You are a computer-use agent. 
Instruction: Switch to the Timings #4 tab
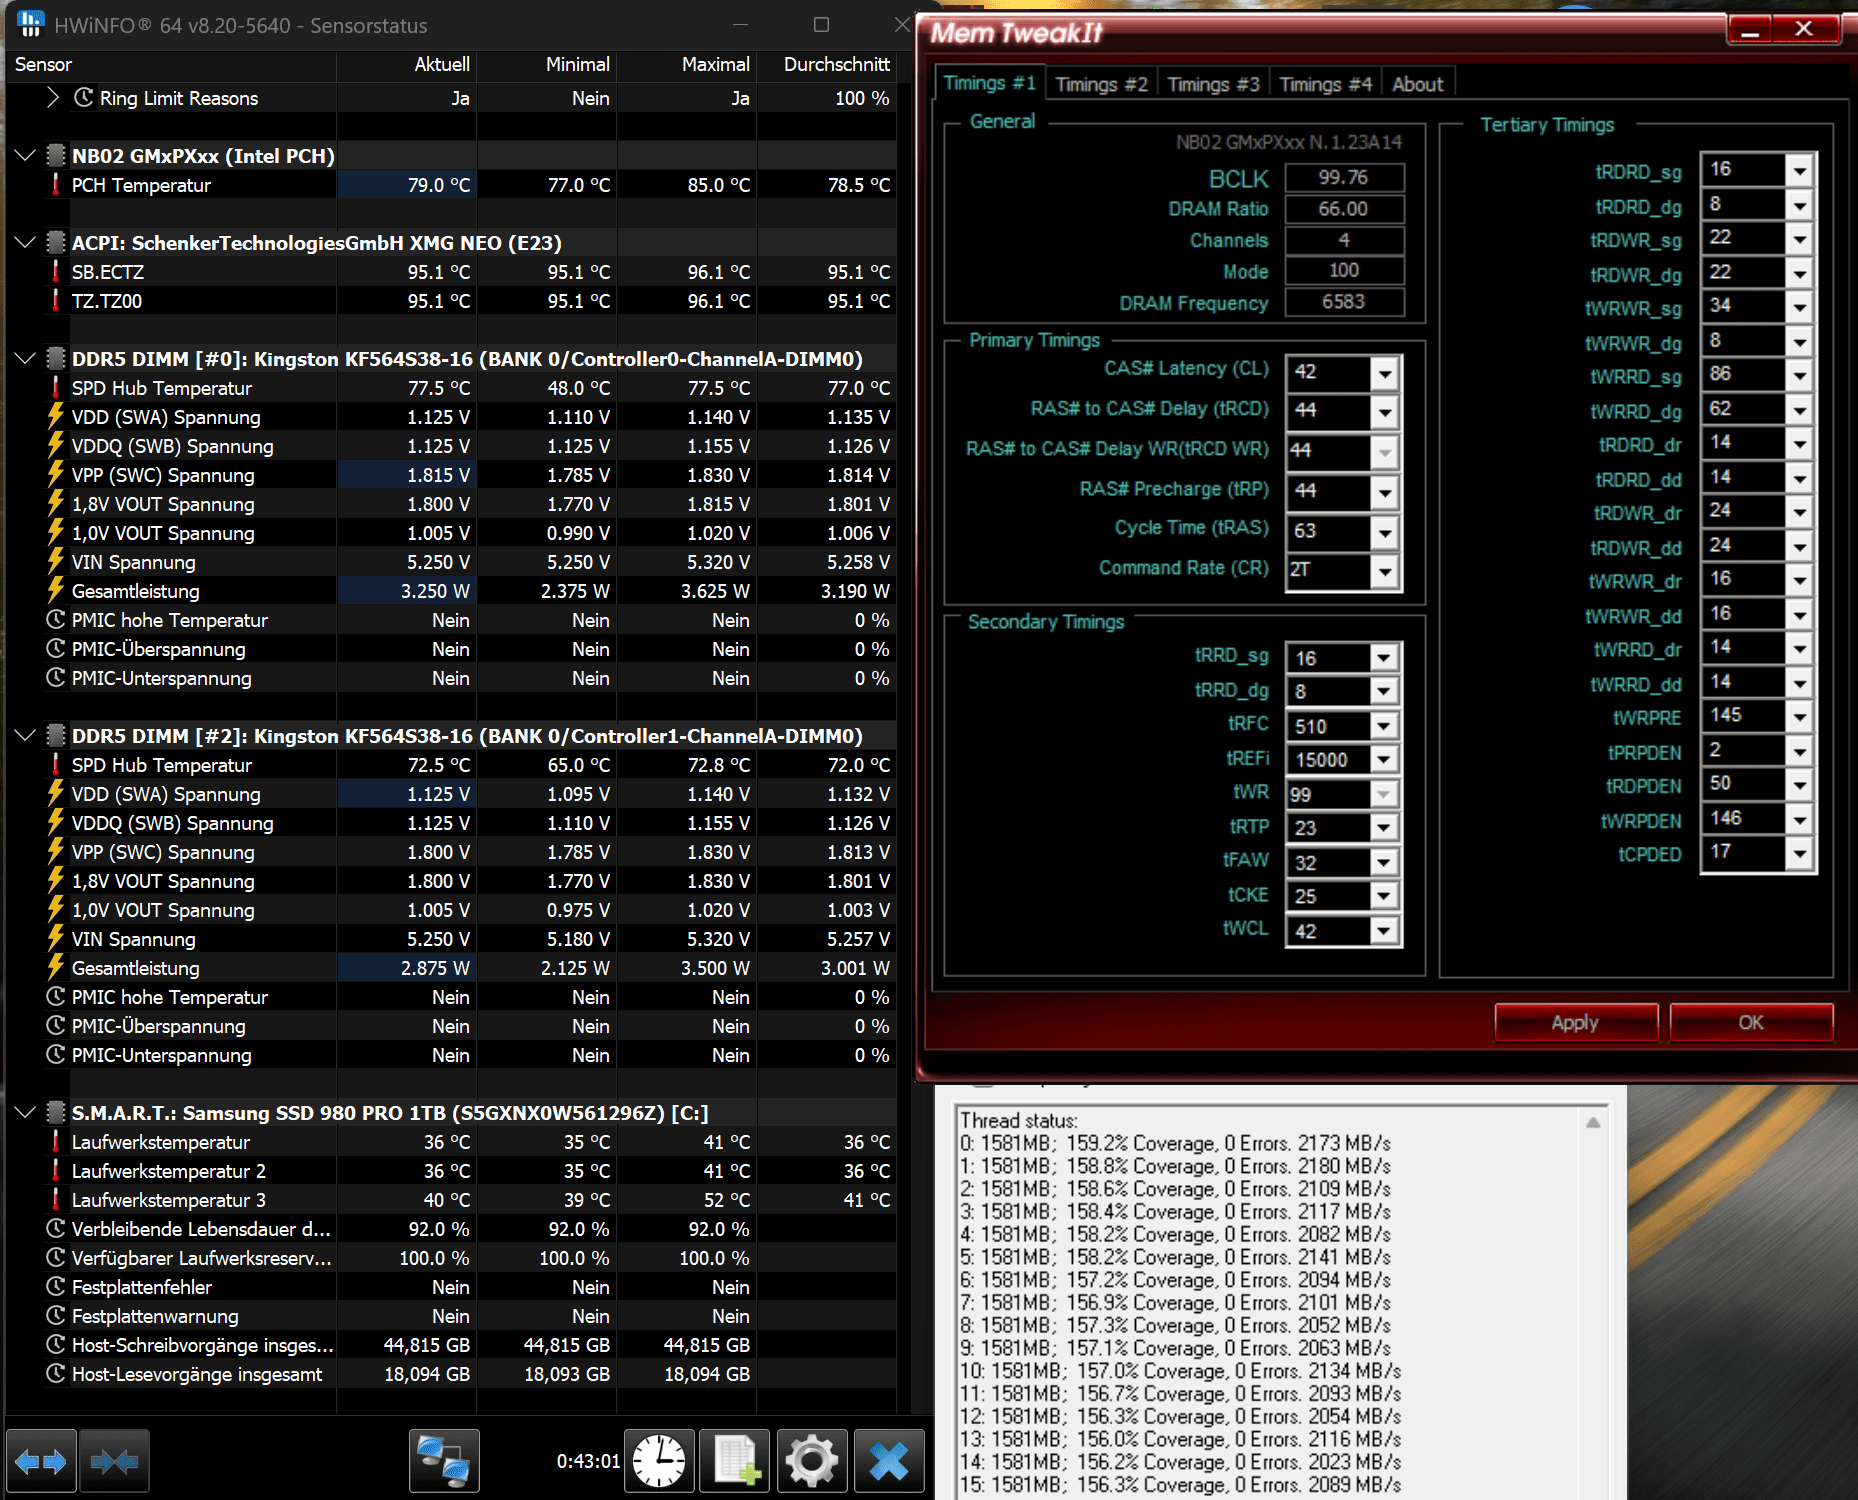click(1325, 84)
